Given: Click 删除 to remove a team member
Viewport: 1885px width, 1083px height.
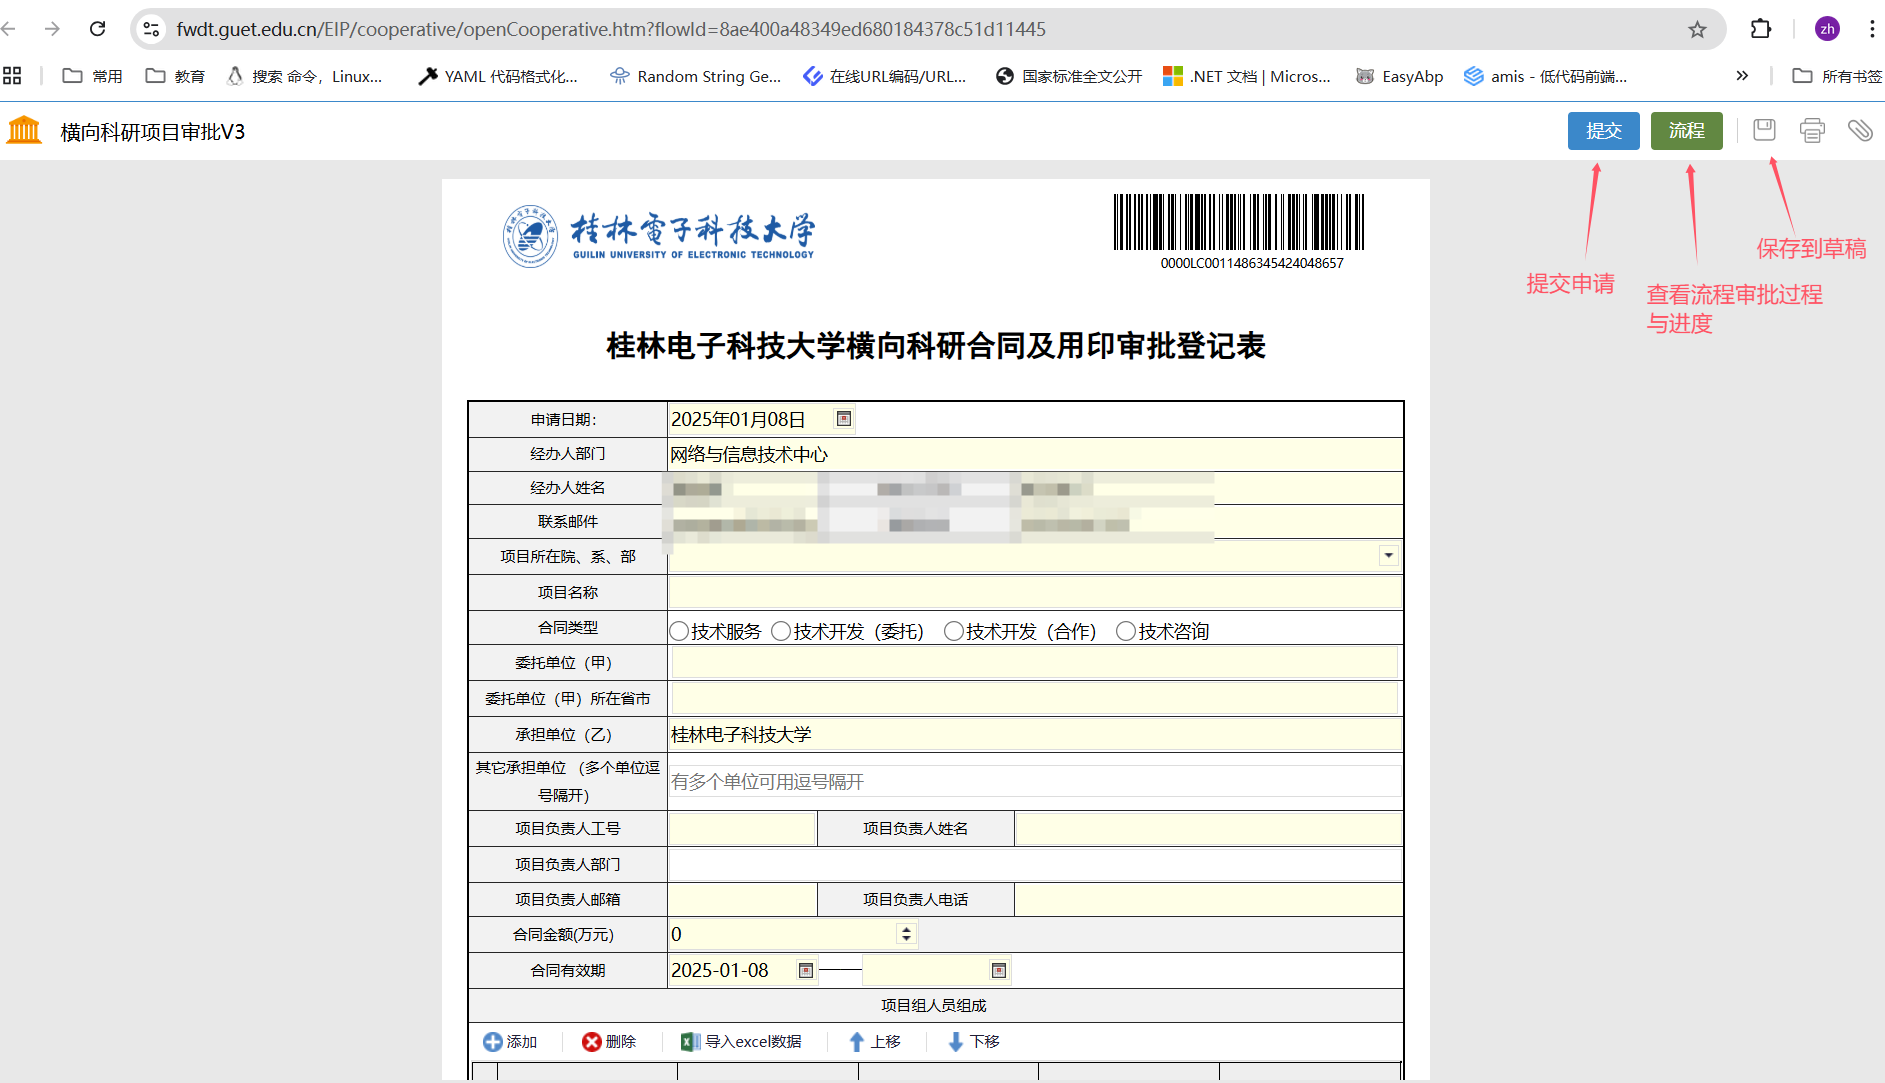Looking at the screenshot, I should coord(609,1042).
